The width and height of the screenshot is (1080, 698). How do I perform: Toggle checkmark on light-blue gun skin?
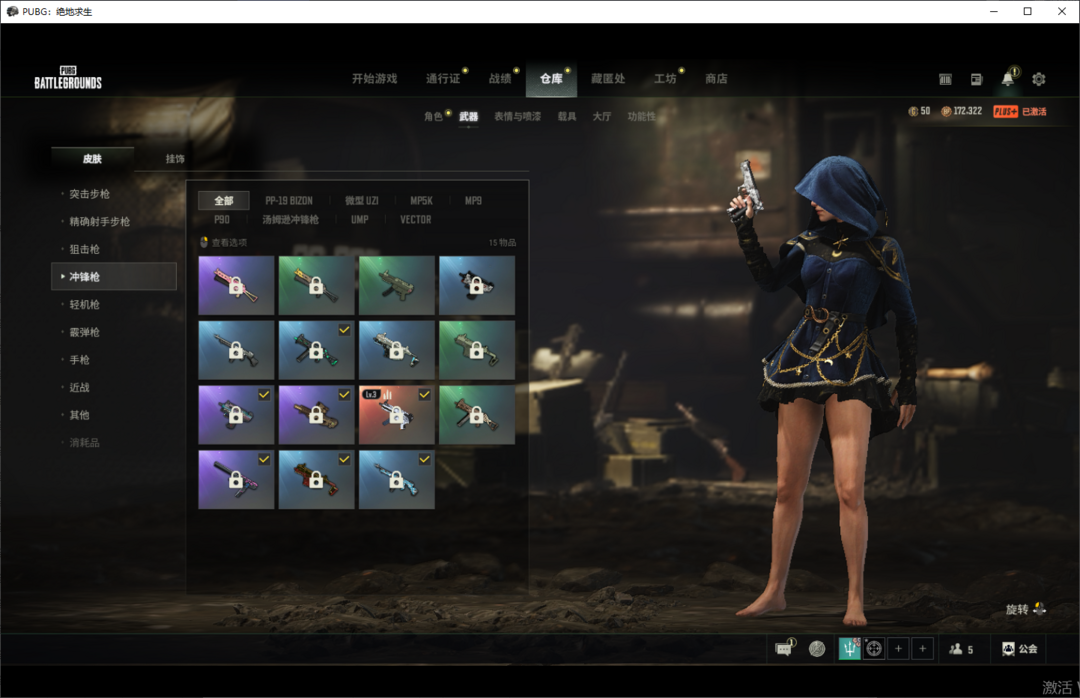point(424,459)
